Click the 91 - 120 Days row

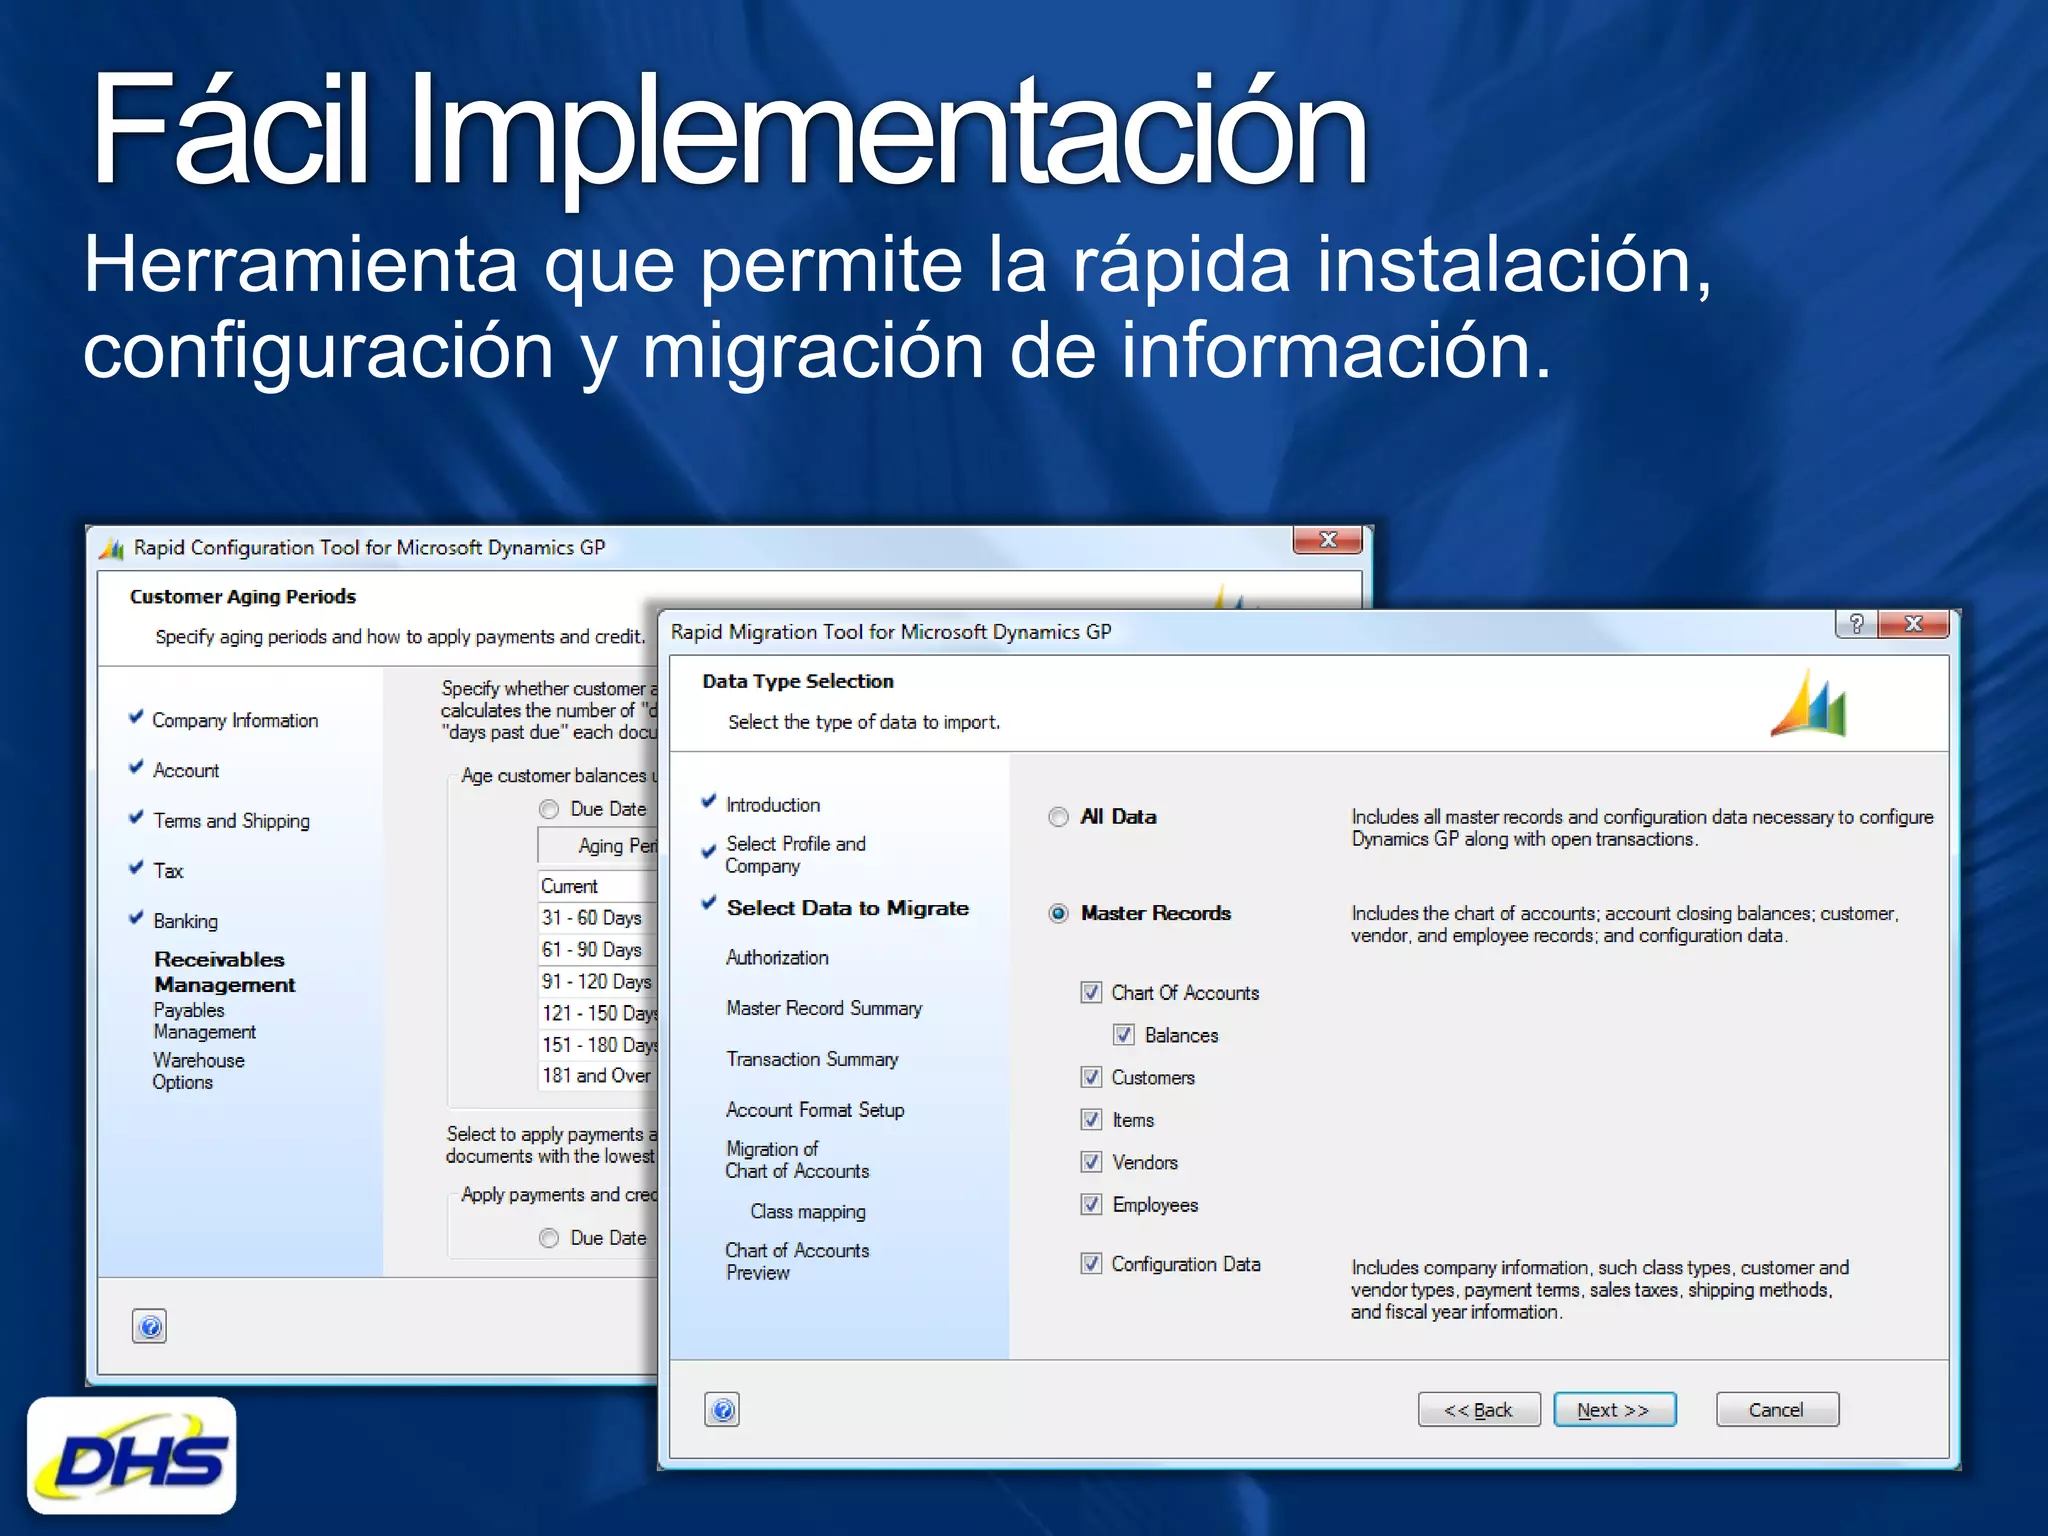(x=598, y=982)
